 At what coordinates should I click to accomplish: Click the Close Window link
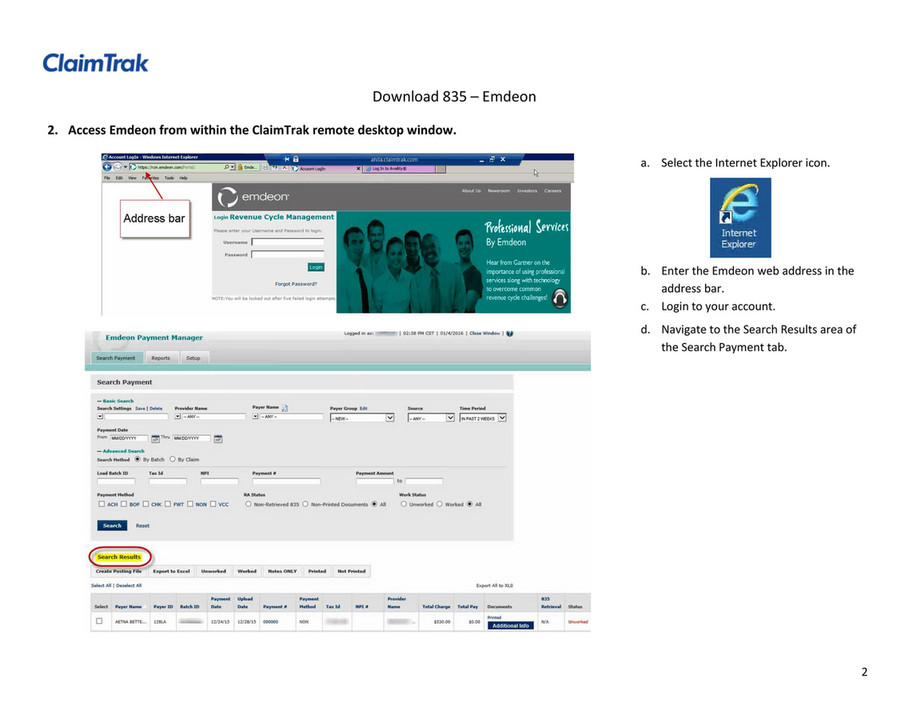(485, 333)
